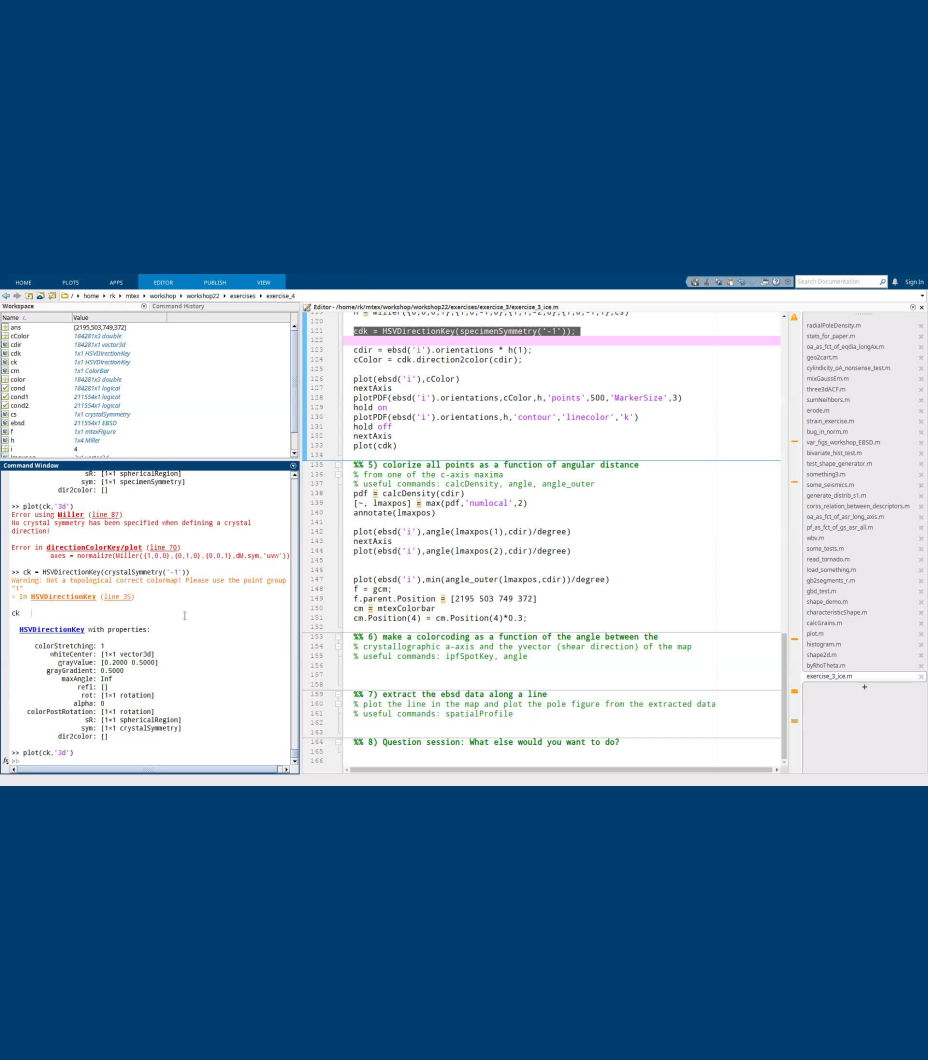Screen dimensions: 928x1060
Task: Click the search magnifier icon in documentation box
Action: (882, 282)
